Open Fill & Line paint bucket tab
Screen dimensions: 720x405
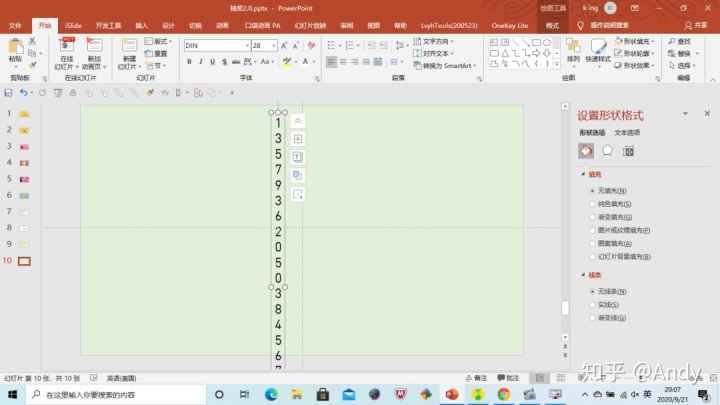(586, 151)
